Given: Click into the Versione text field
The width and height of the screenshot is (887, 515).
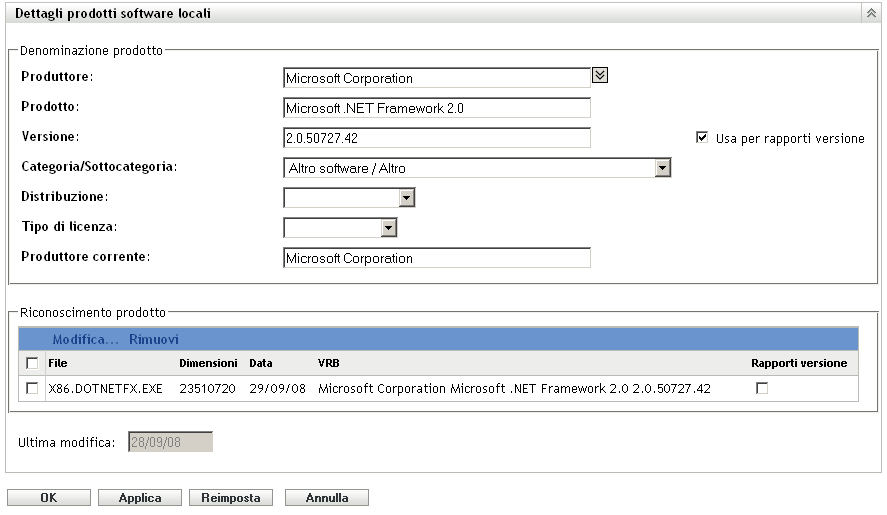Looking at the screenshot, I should pos(437,138).
